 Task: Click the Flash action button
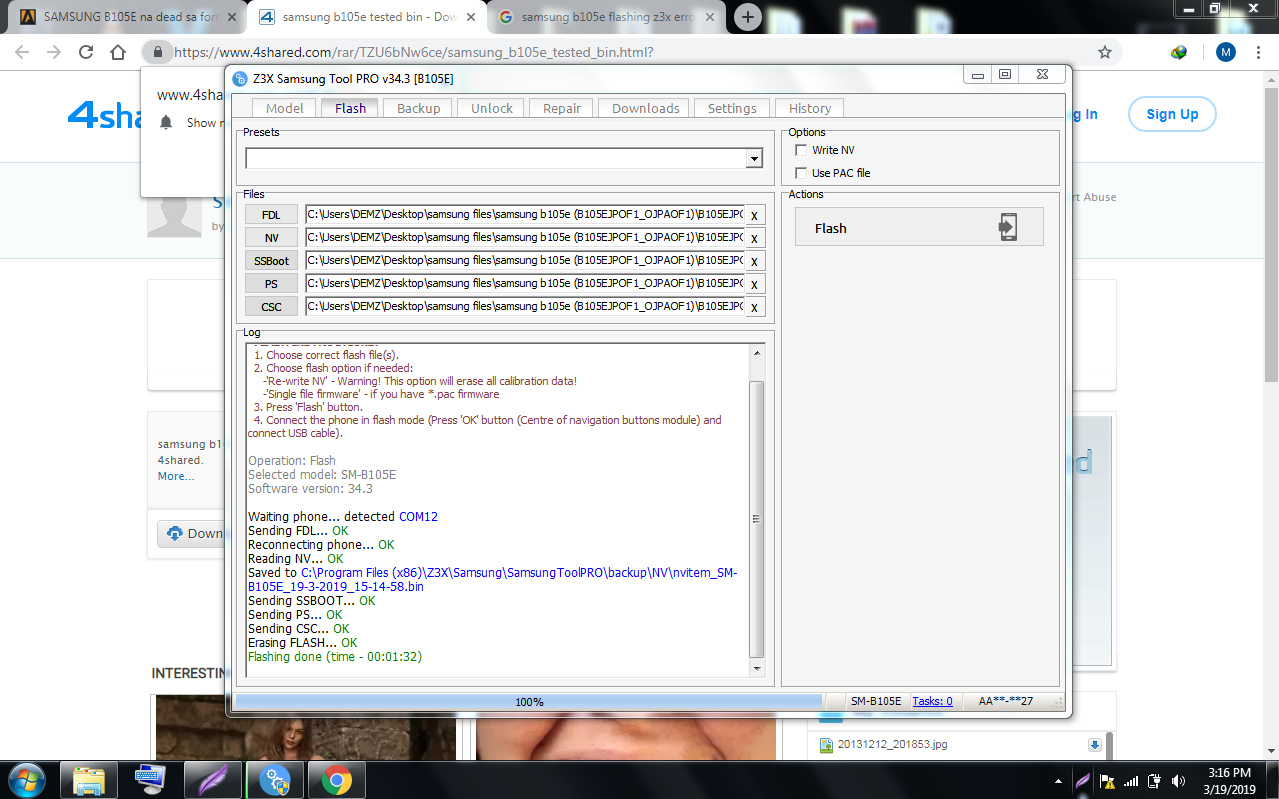click(x=919, y=227)
